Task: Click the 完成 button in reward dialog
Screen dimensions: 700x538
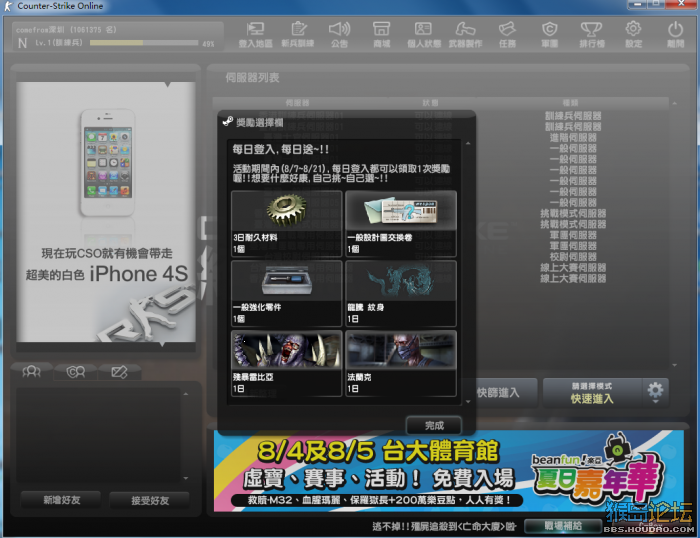Action: [434, 425]
